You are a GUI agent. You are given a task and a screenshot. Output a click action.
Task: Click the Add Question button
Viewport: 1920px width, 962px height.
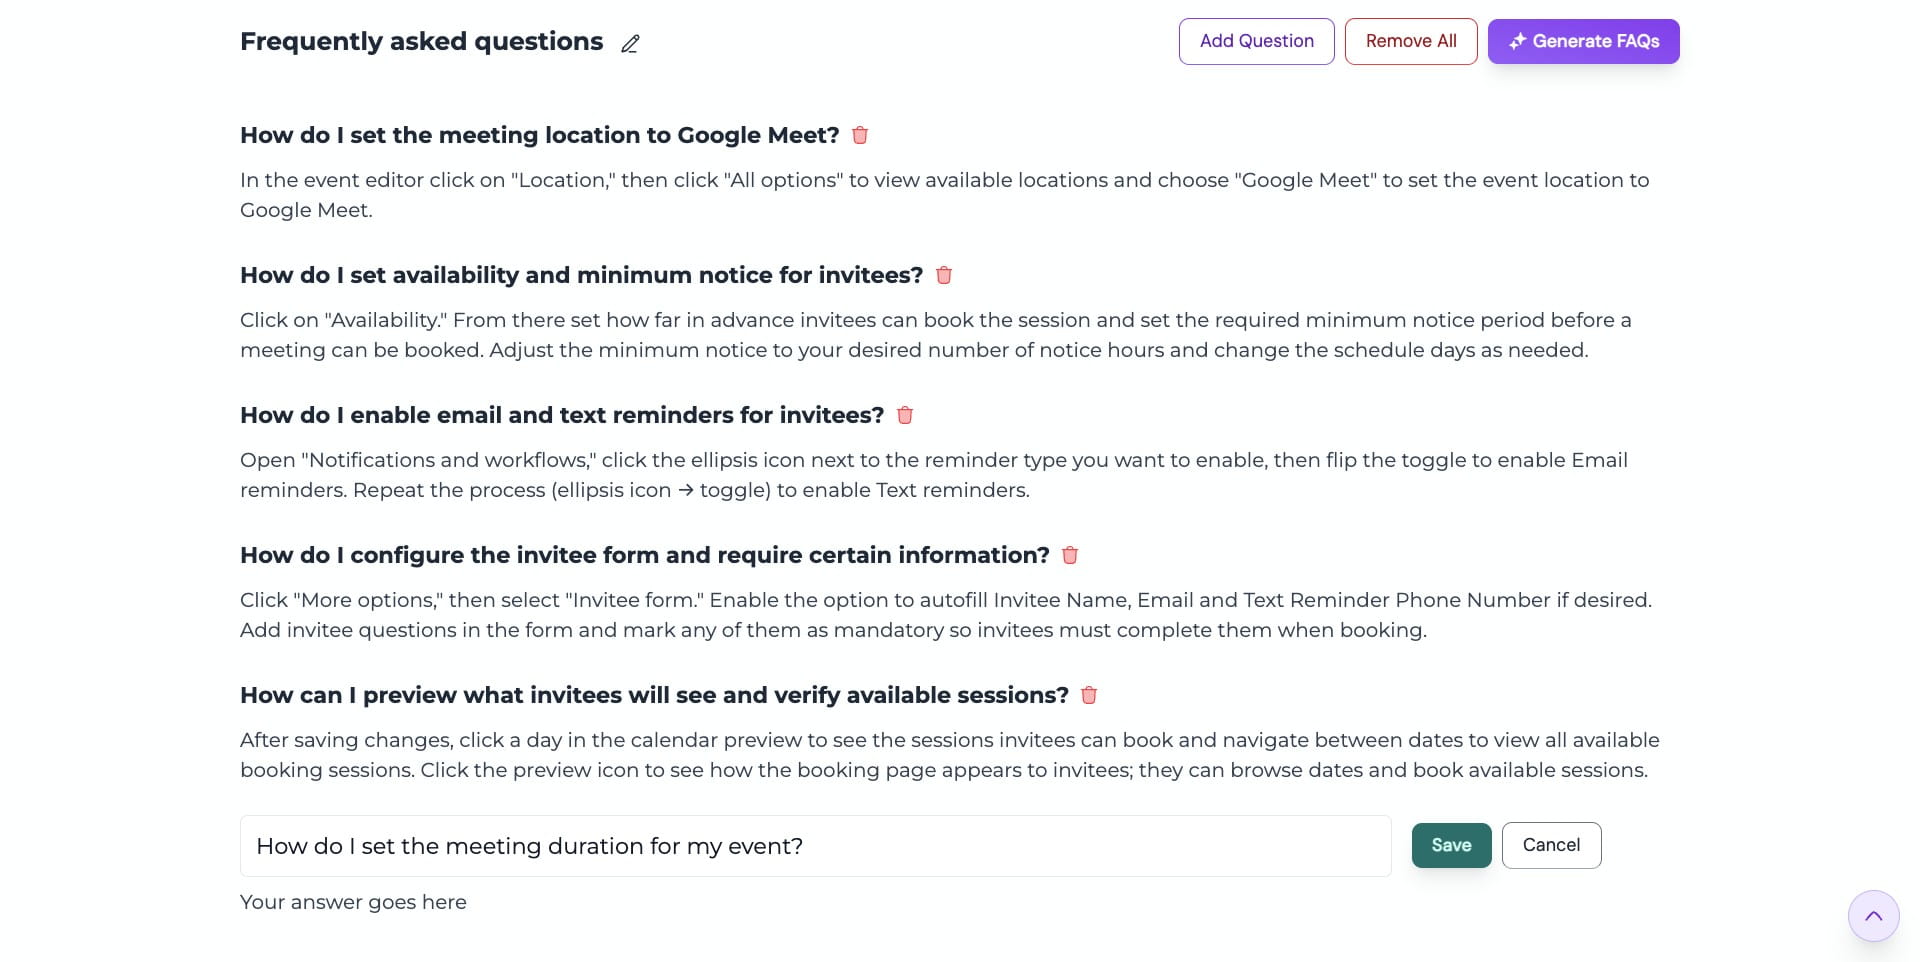1256,41
